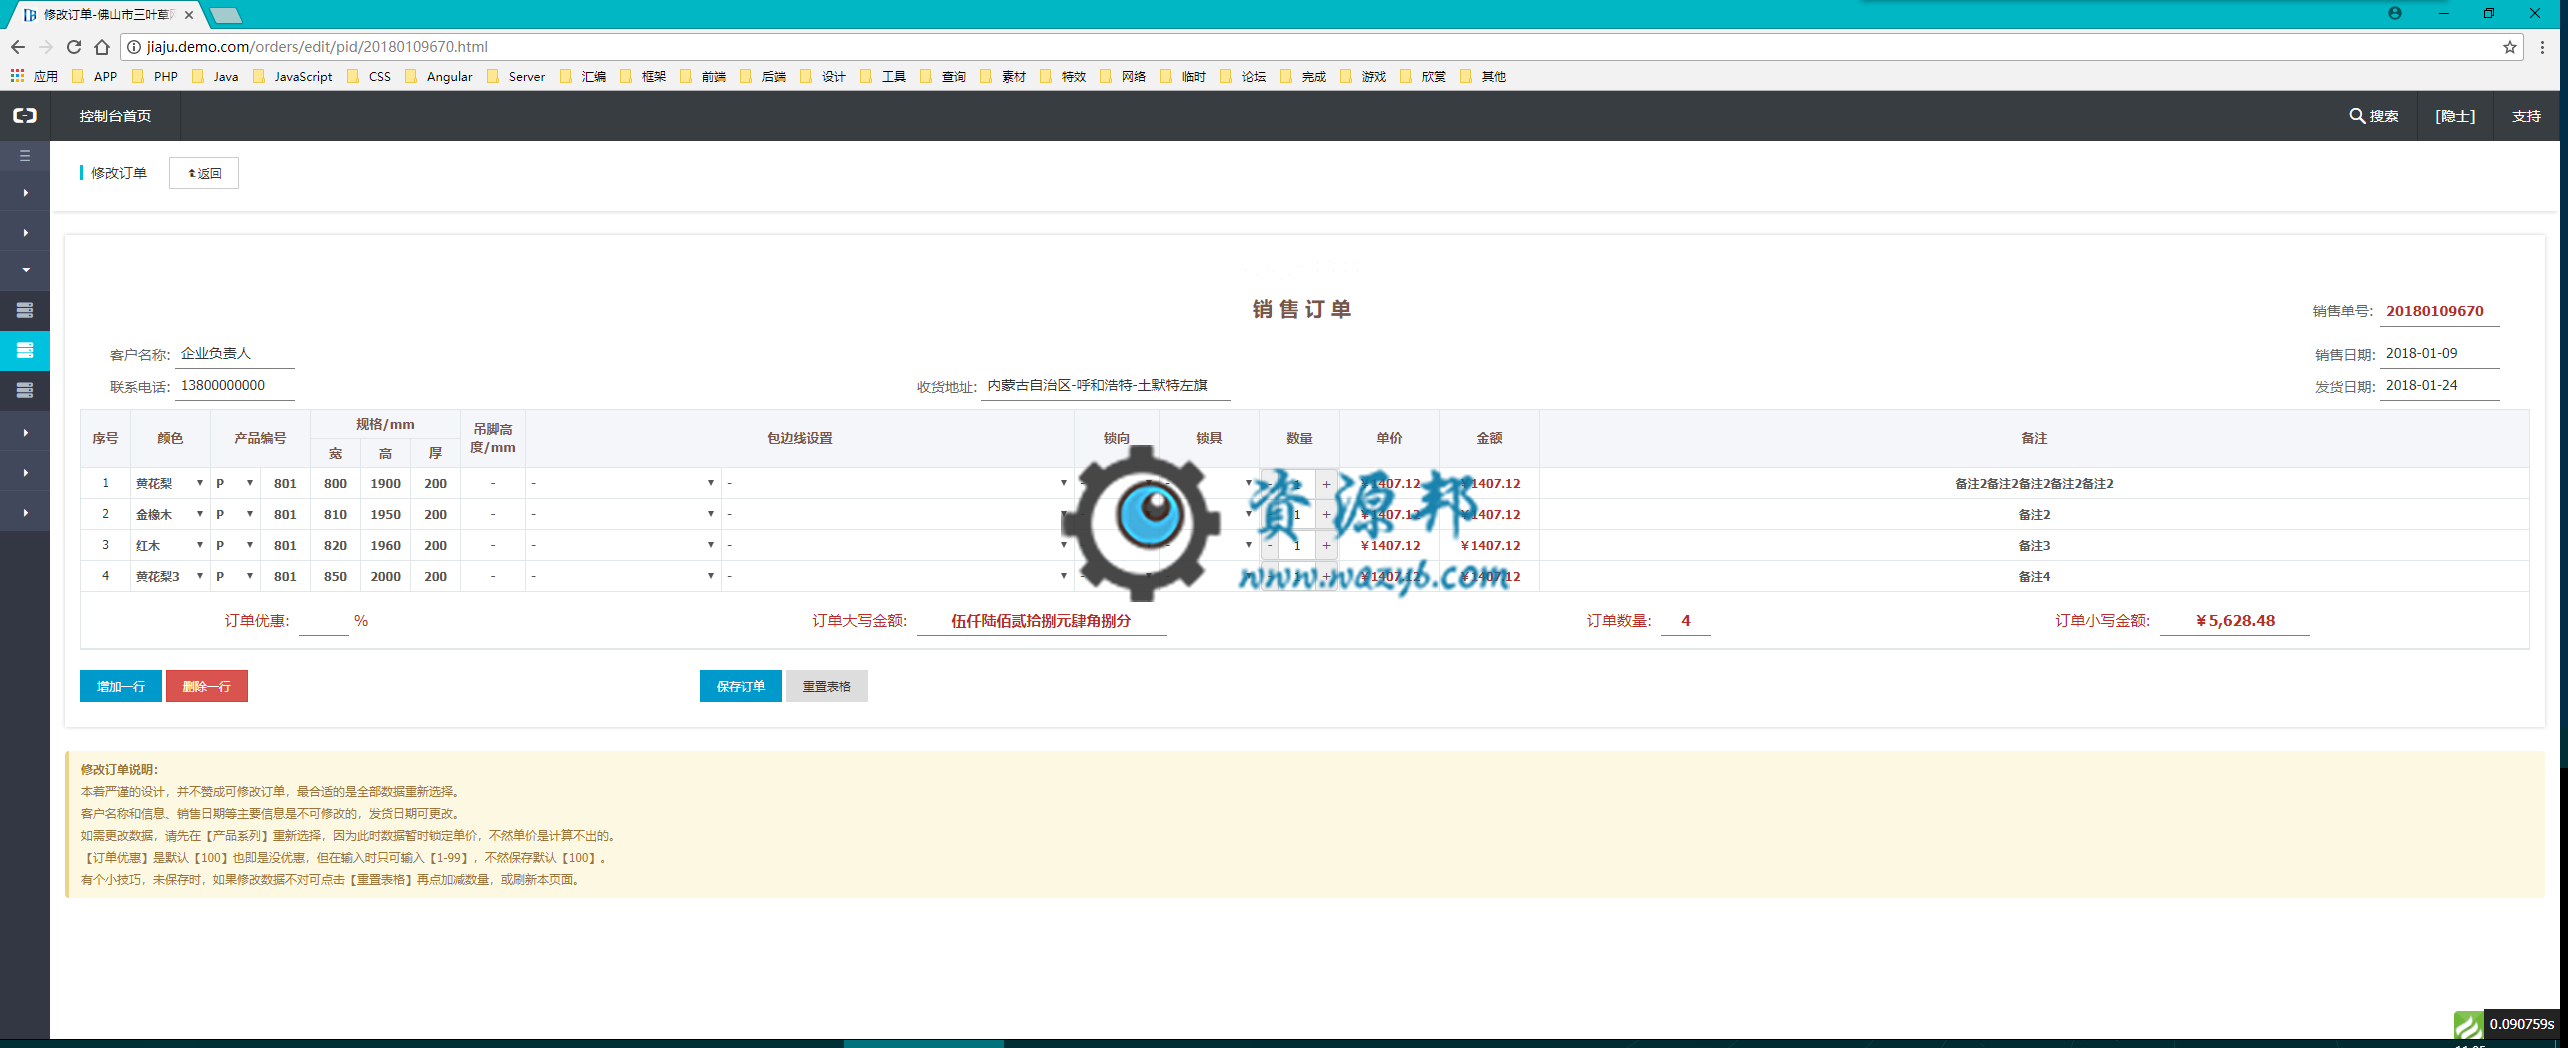Image resolution: width=2568 pixels, height=1048 pixels.
Task: Open a new browser tab
Action: [x=226, y=15]
